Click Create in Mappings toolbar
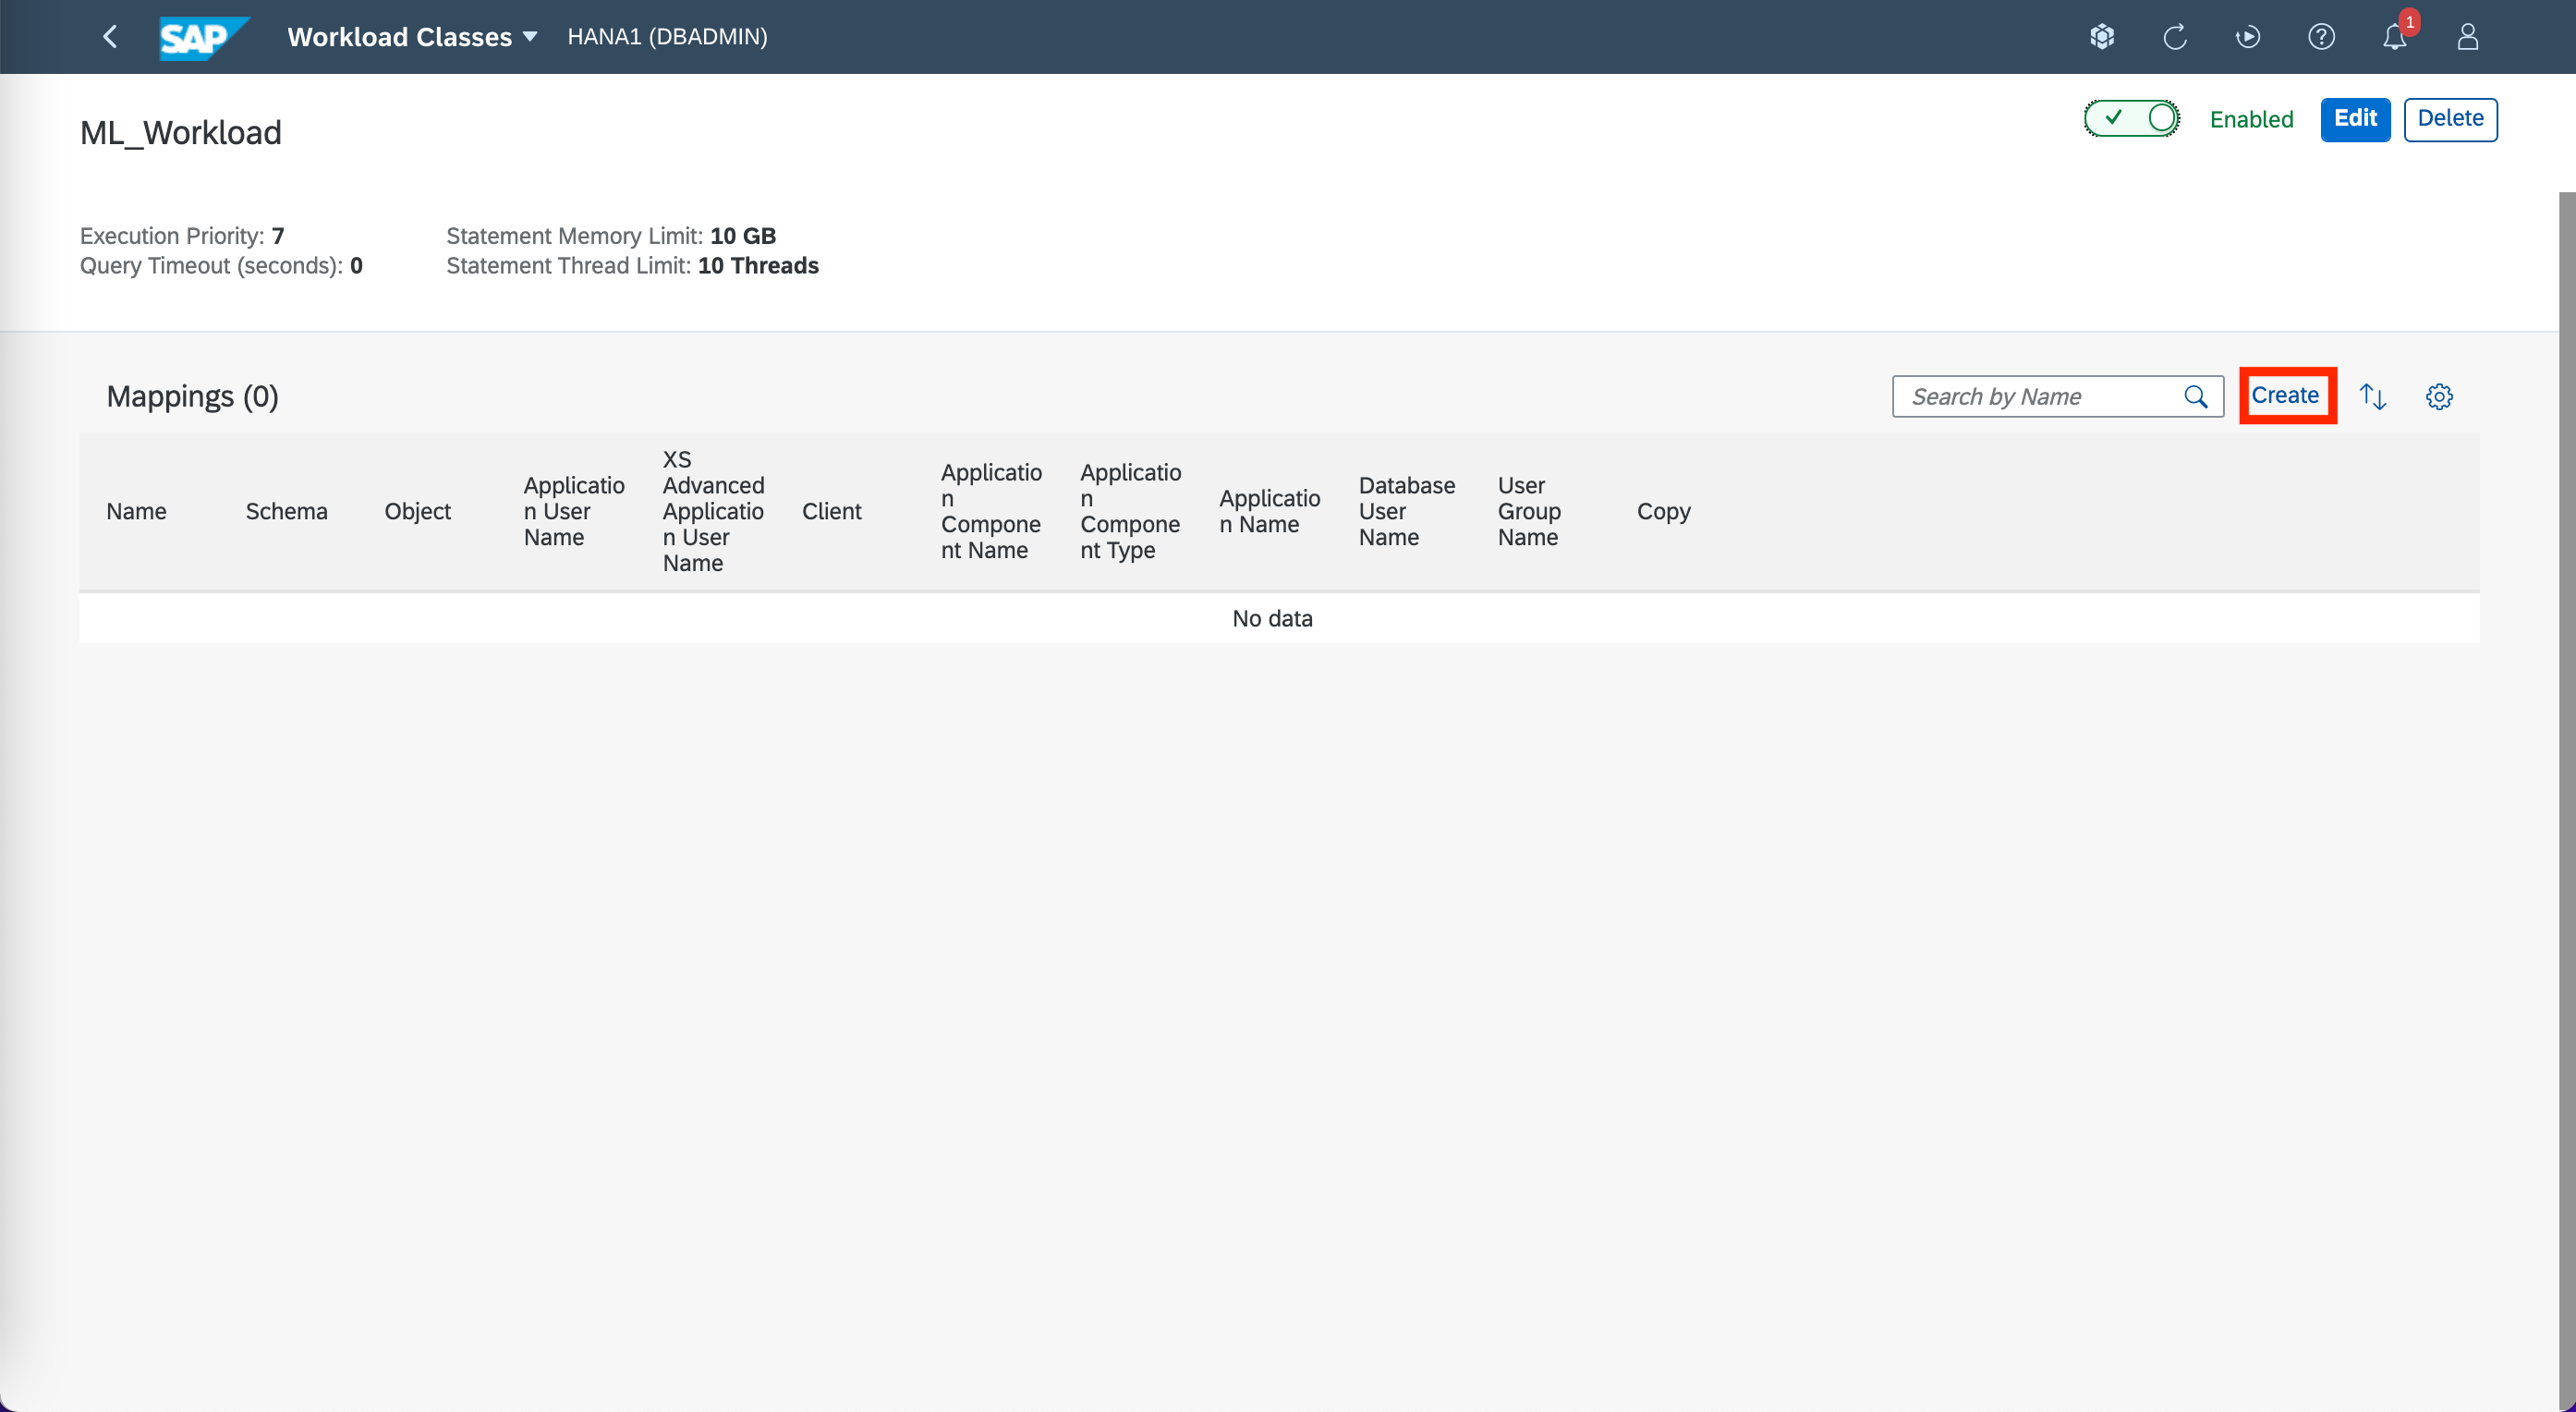Image resolution: width=2576 pixels, height=1412 pixels. coord(2285,395)
